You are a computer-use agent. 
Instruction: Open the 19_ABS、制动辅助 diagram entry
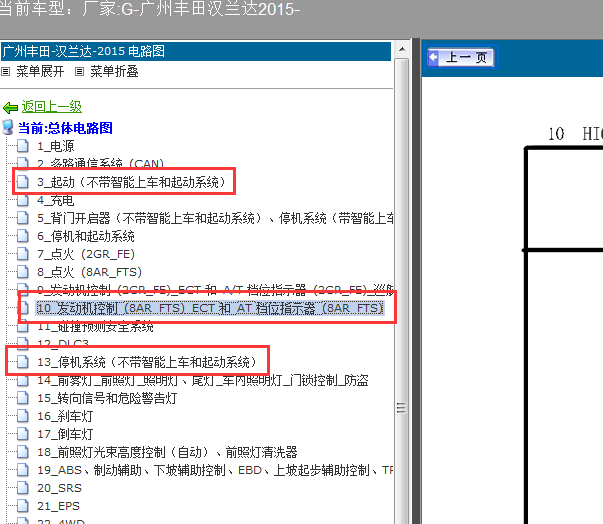coord(215,470)
